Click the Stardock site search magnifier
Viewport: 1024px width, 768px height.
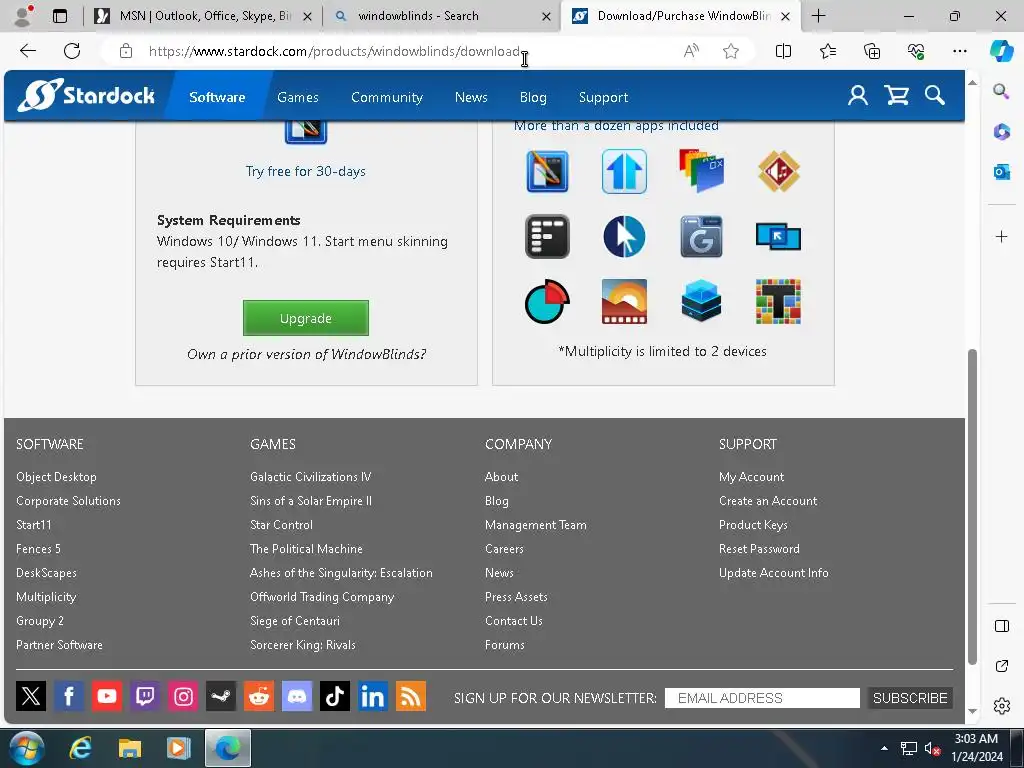[x=935, y=96]
